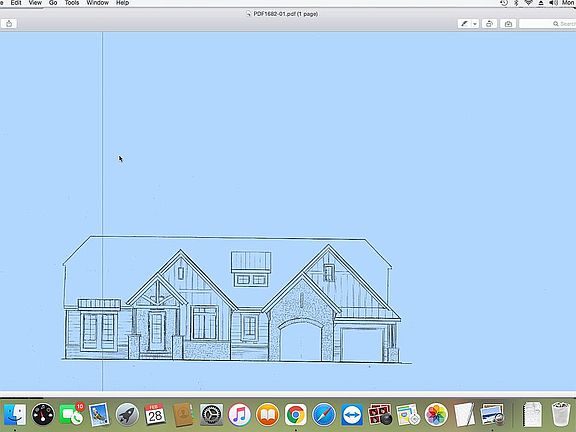This screenshot has height=432, width=576.
Task: Open Calendar showing 28 in Dock
Action: coord(155,414)
